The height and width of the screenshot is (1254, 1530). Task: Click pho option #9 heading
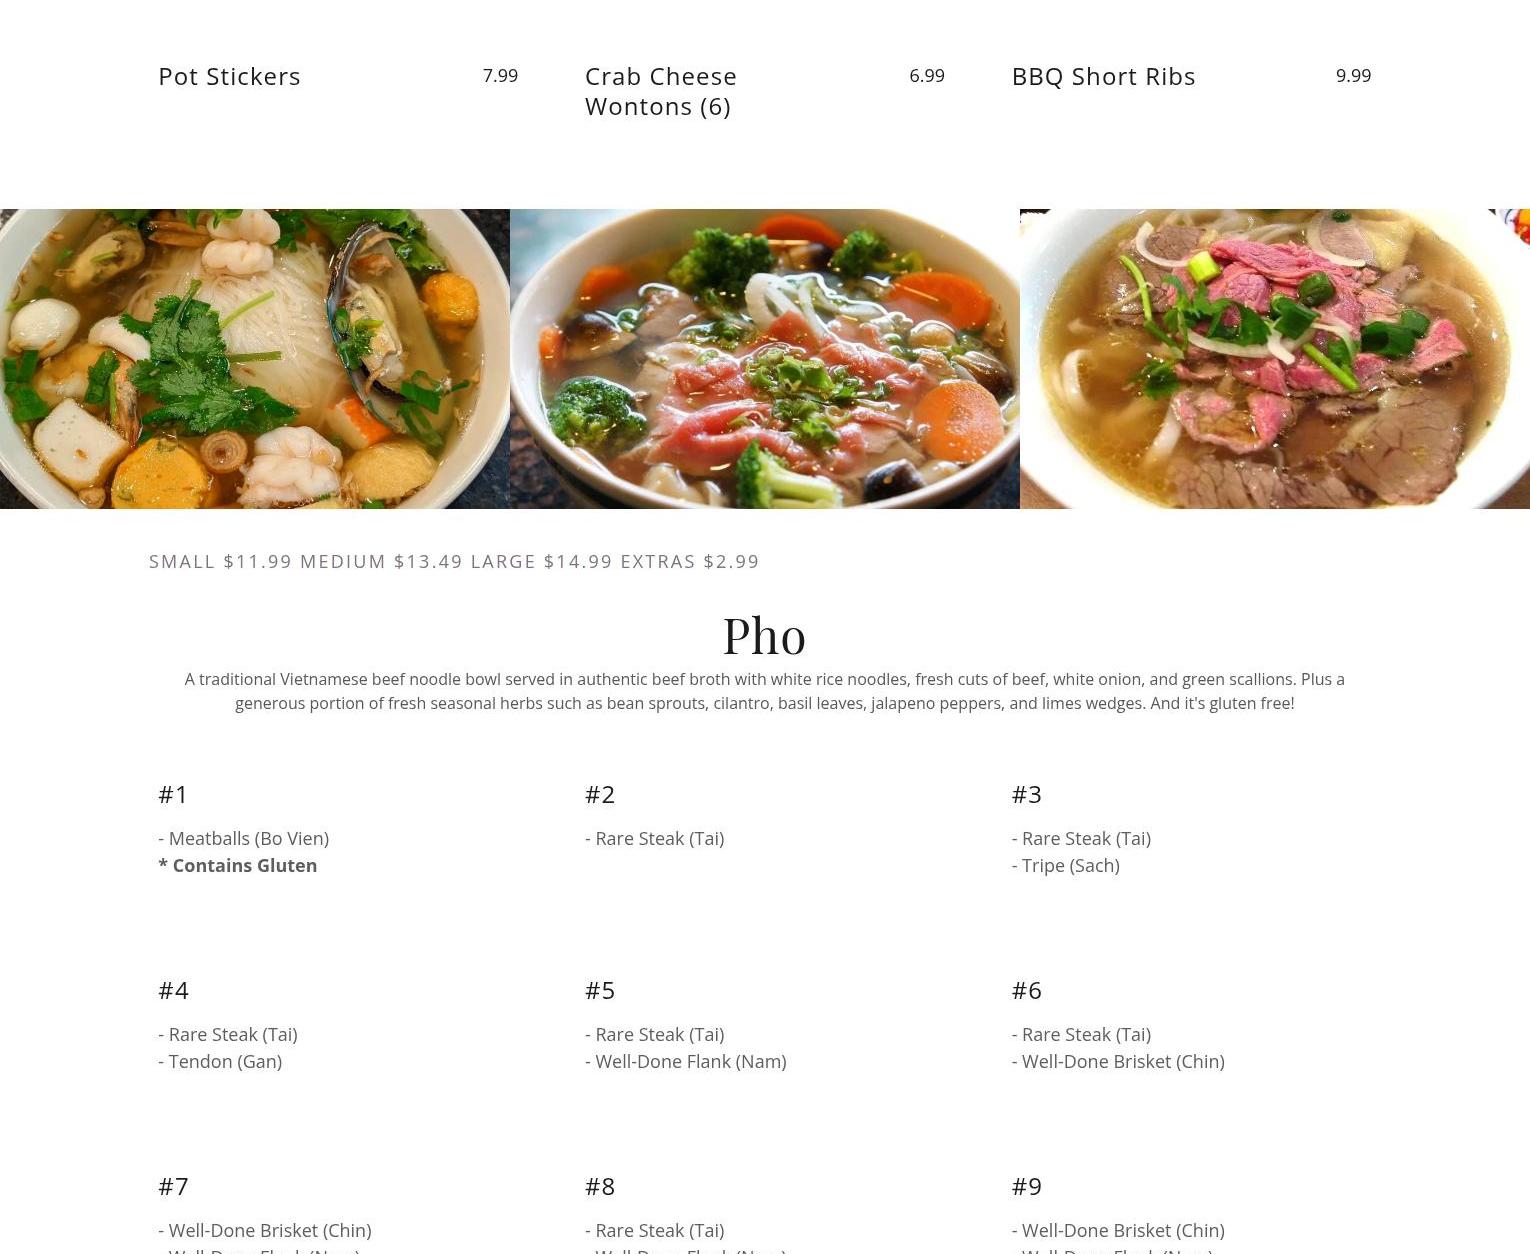(1026, 1186)
